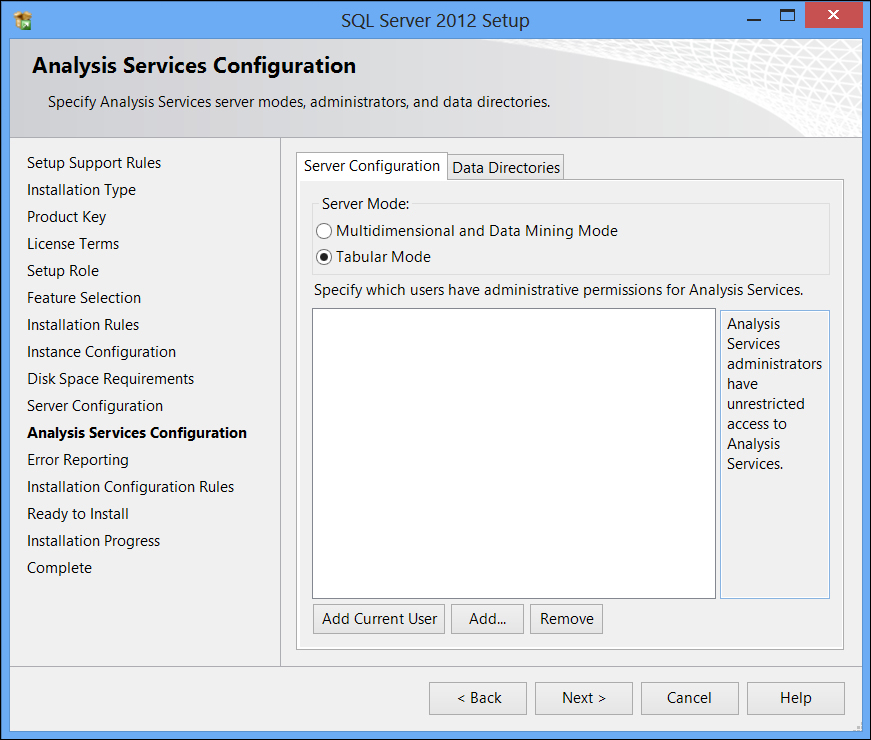This screenshot has width=871, height=740.
Task: Switch to the Data Directories tab
Action: [x=505, y=167]
